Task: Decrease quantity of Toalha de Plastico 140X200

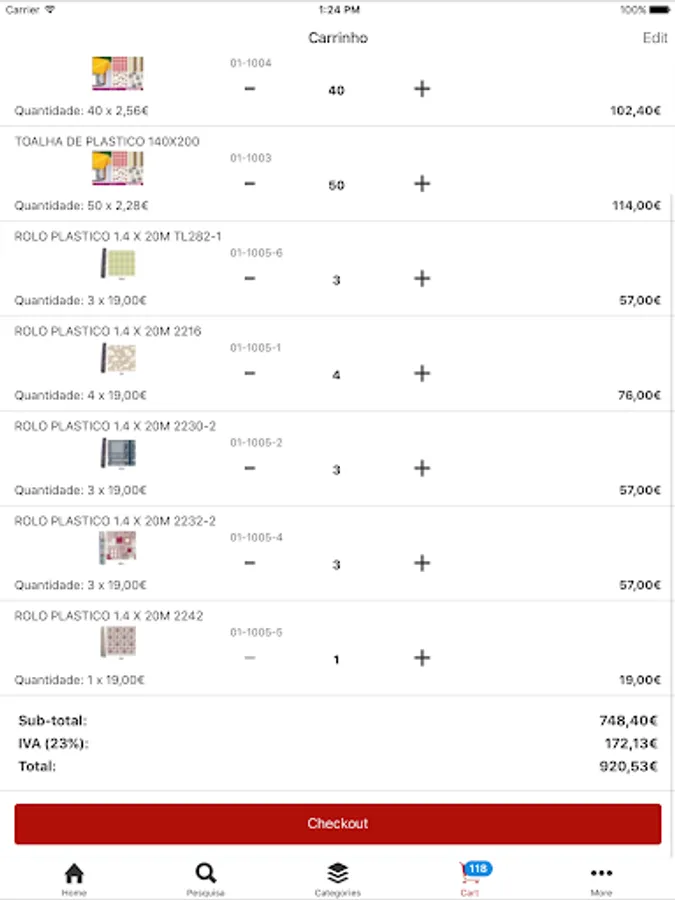Action: click(x=250, y=184)
